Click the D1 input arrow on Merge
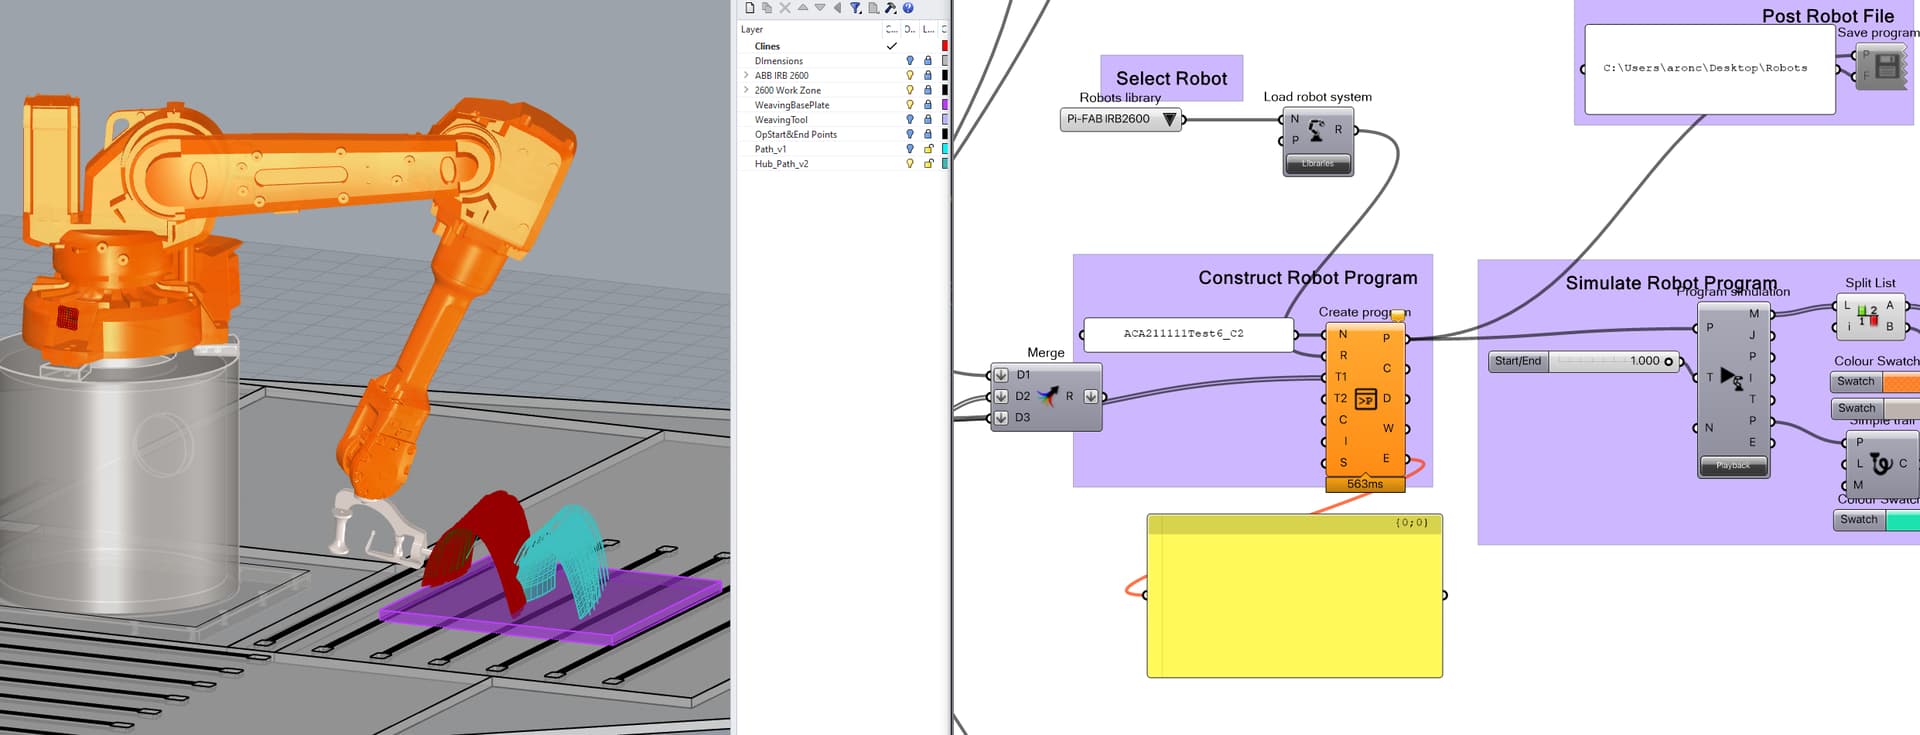This screenshot has width=1920, height=735. (1001, 375)
